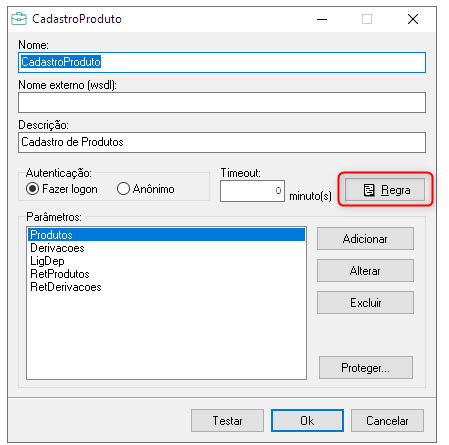449x445 pixels.
Task: Edit the Descrição field
Action: [222, 142]
